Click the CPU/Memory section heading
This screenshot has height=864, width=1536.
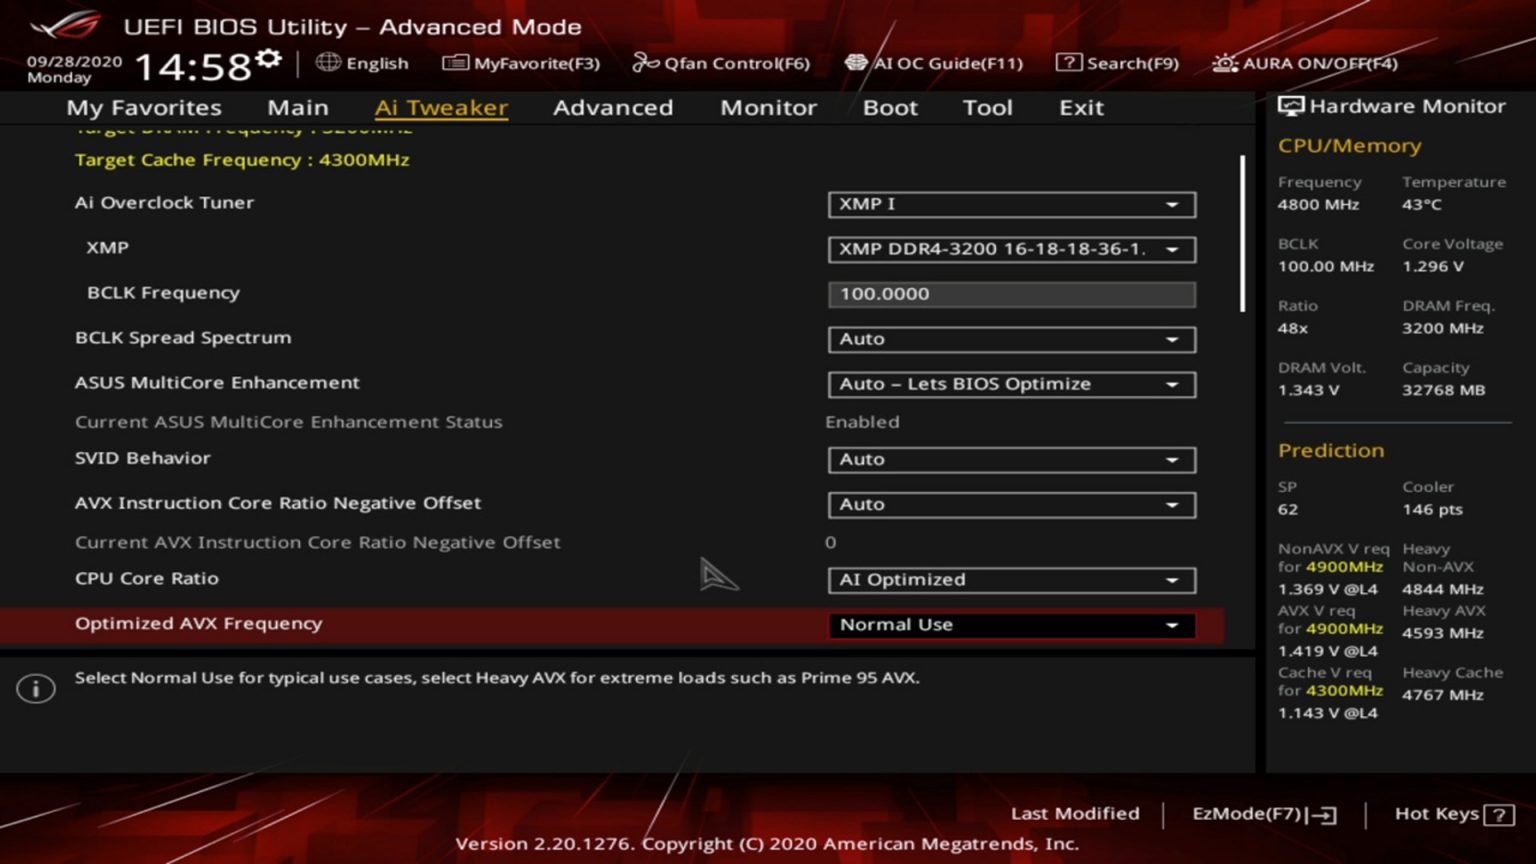click(1349, 146)
